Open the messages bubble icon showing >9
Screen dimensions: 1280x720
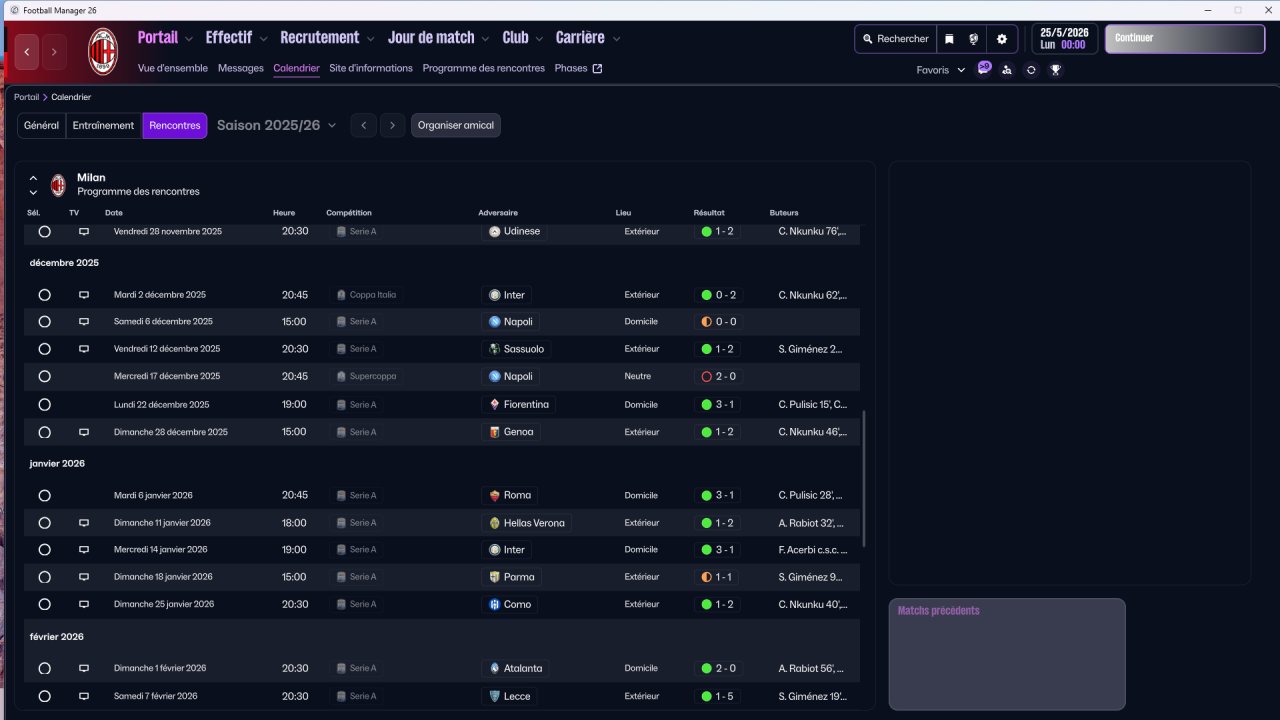(984, 68)
